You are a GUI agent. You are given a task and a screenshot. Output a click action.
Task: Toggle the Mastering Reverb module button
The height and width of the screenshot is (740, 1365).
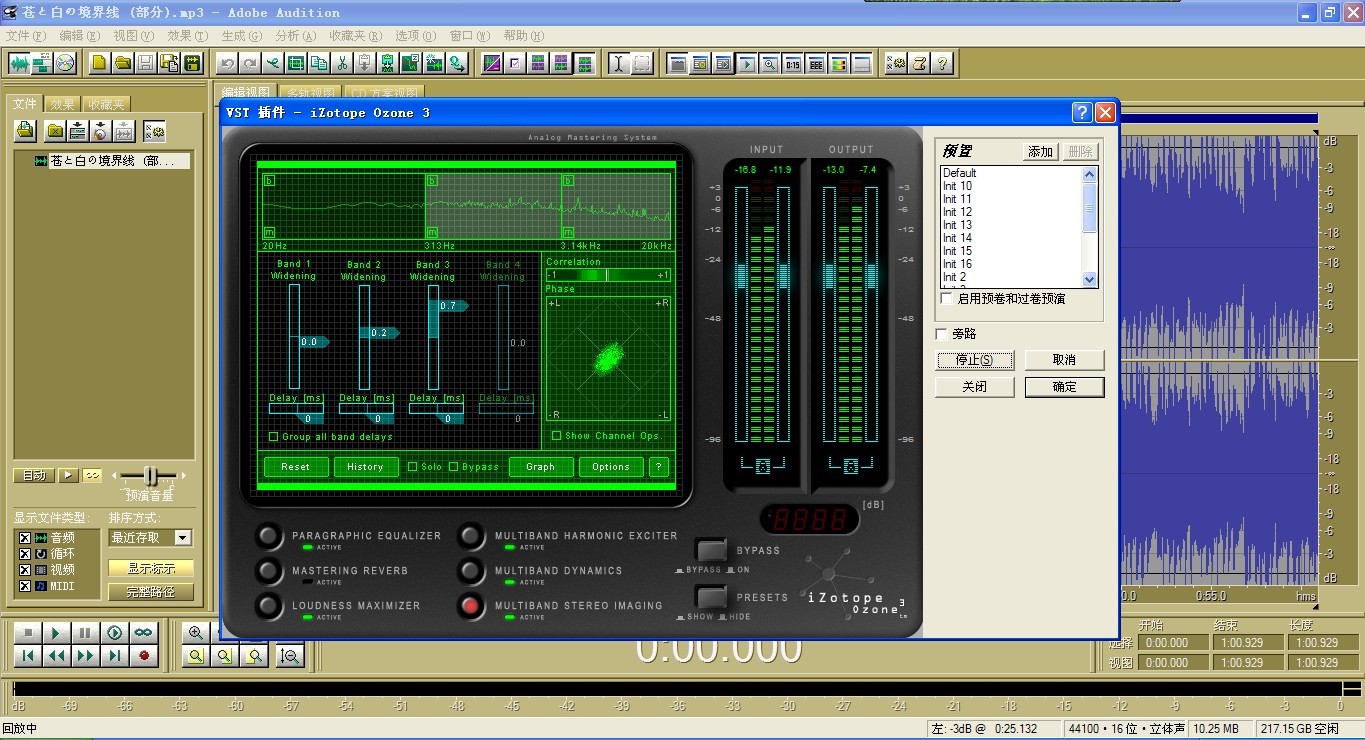click(x=269, y=571)
